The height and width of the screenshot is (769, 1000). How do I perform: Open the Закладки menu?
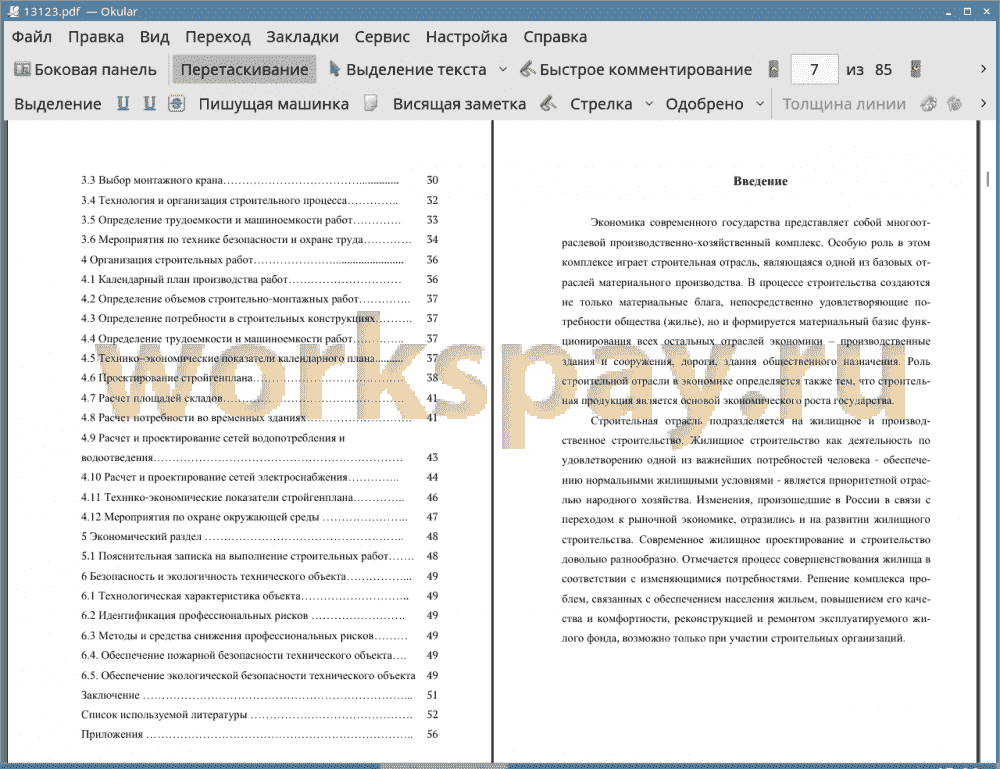302,37
